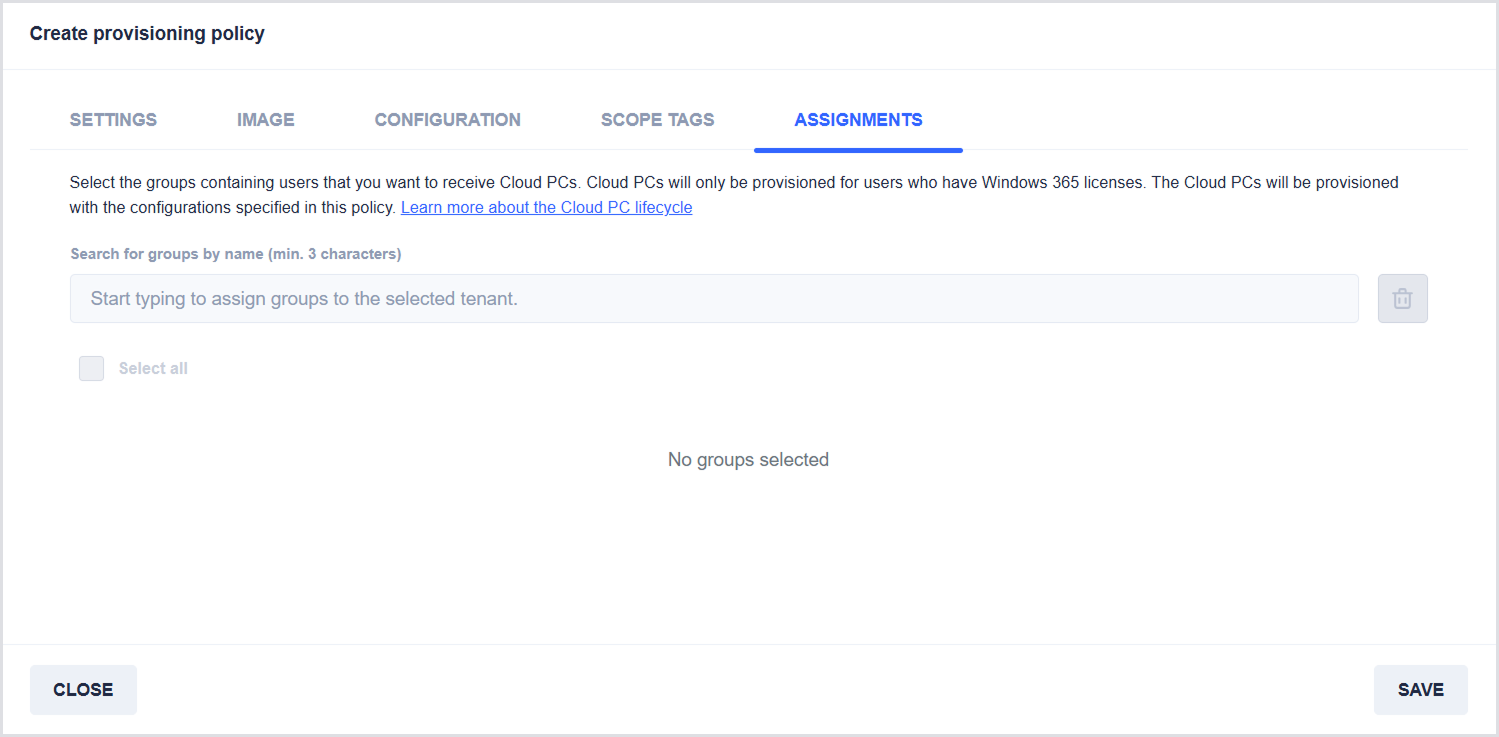Switch to the Settings tab
This screenshot has height=737, width=1499.
pyautogui.click(x=113, y=120)
